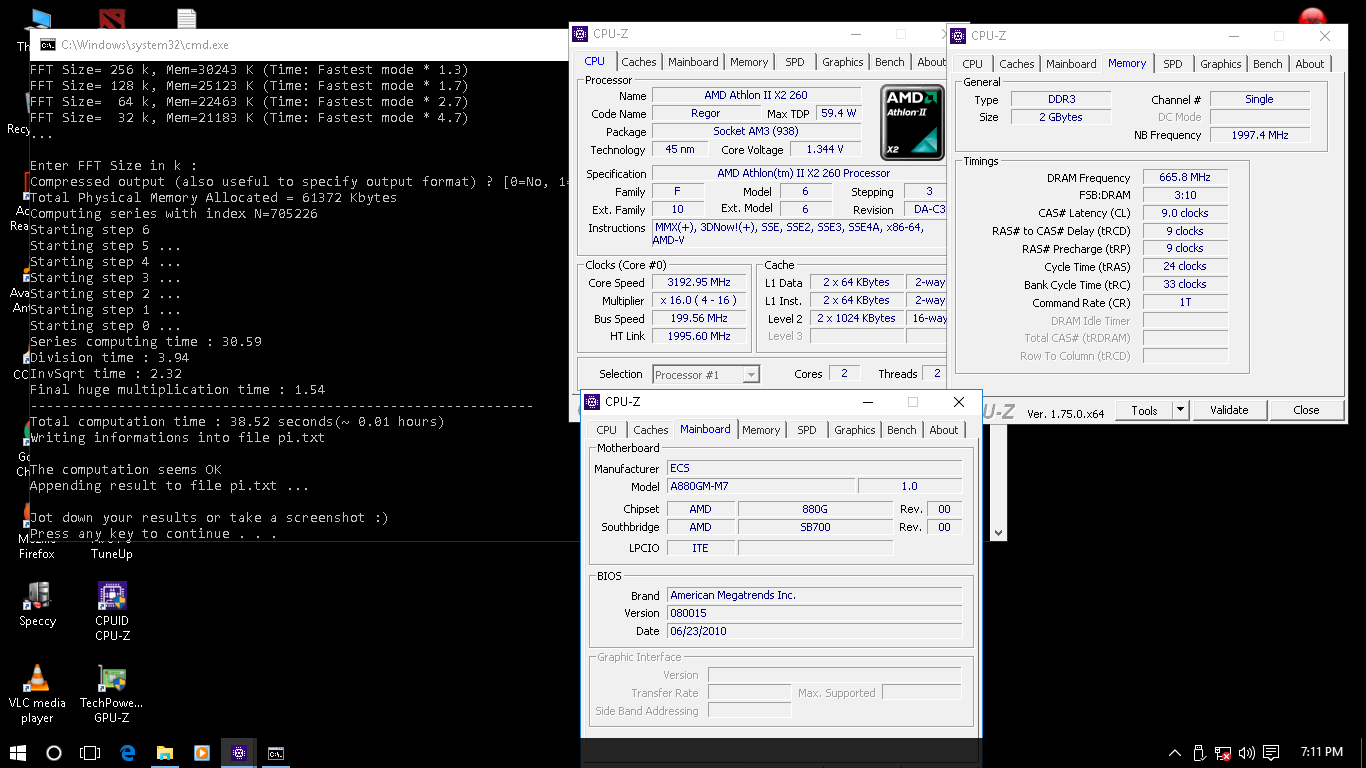This screenshot has height=768, width=1366.
Task: Click BIOS Brand American Megatrends Inc.
Action: point(814,595)
